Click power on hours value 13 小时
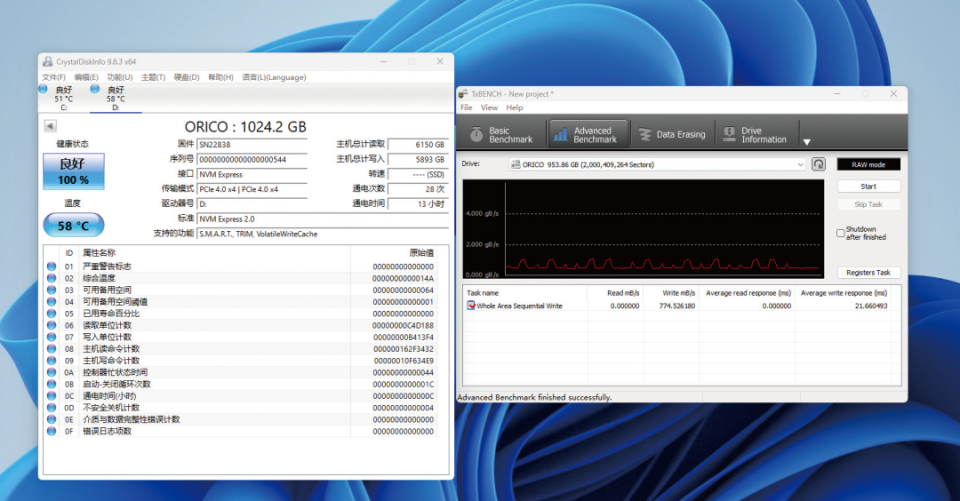Screen dimensions: 960x501 [x=418, y=204]
